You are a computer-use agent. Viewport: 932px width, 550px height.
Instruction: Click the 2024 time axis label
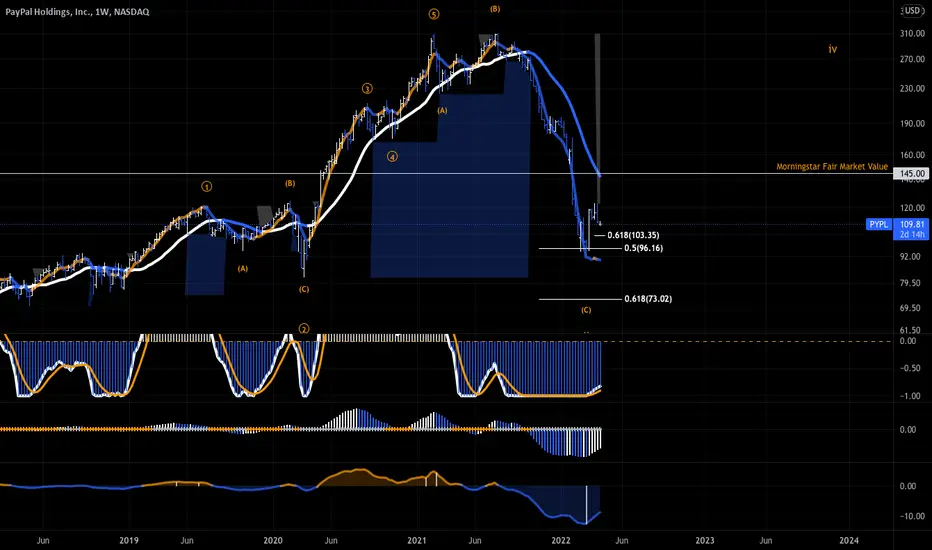(849, 540)
